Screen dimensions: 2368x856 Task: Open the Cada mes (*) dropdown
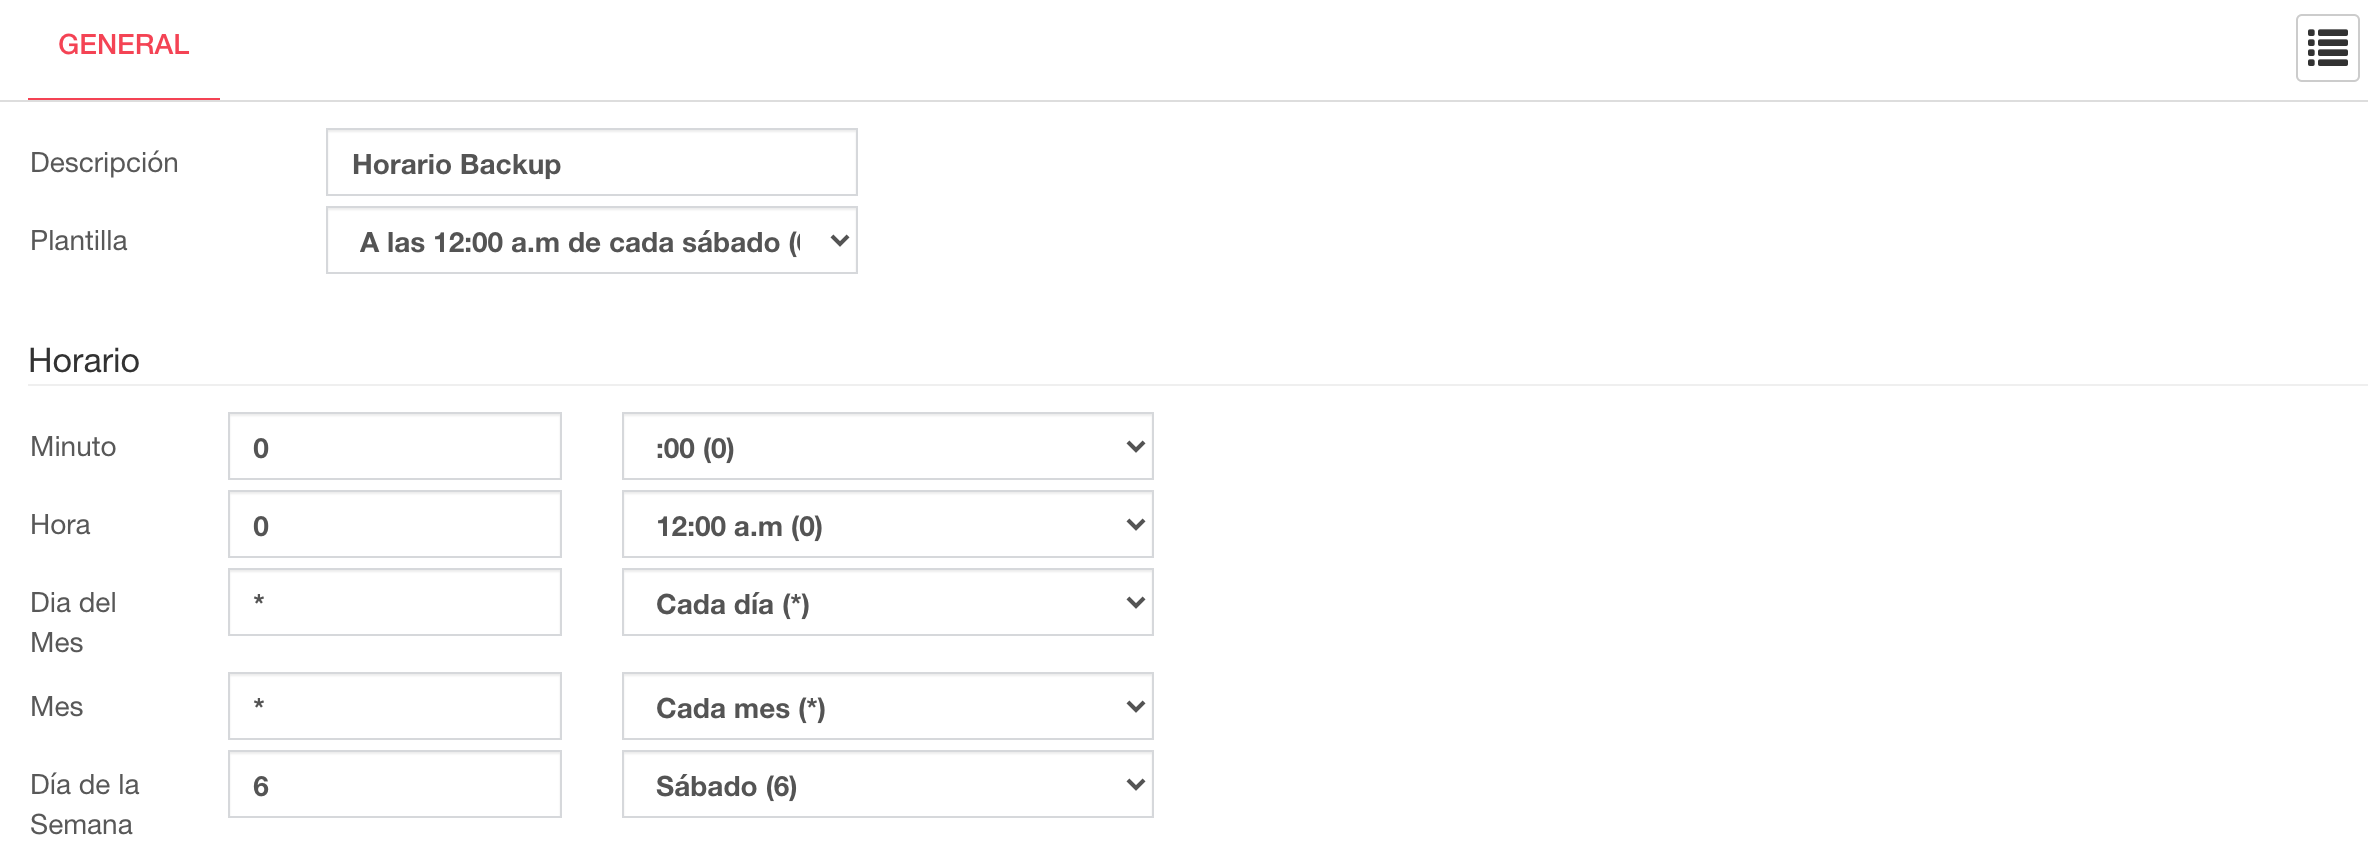887,706
